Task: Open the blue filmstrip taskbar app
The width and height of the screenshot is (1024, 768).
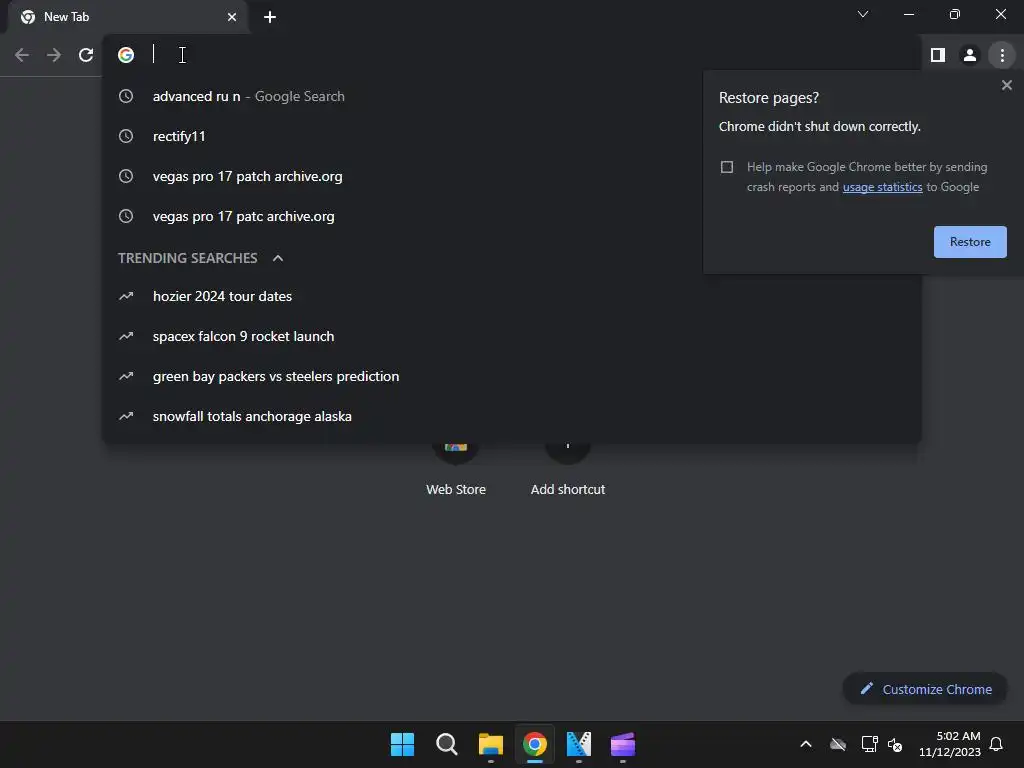Action: coord(579,744)
